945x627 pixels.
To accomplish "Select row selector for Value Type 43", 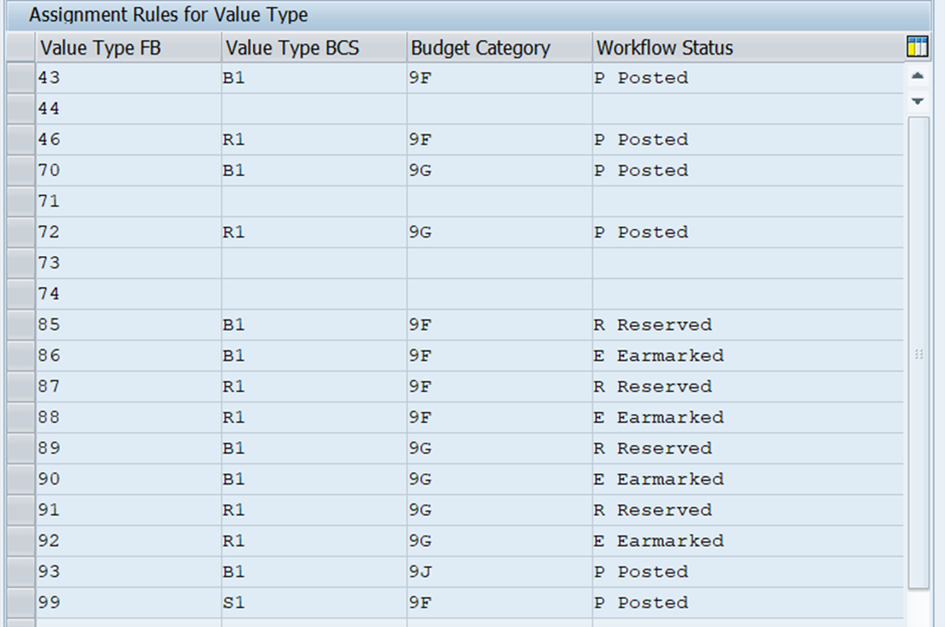I will click(20, 78).
